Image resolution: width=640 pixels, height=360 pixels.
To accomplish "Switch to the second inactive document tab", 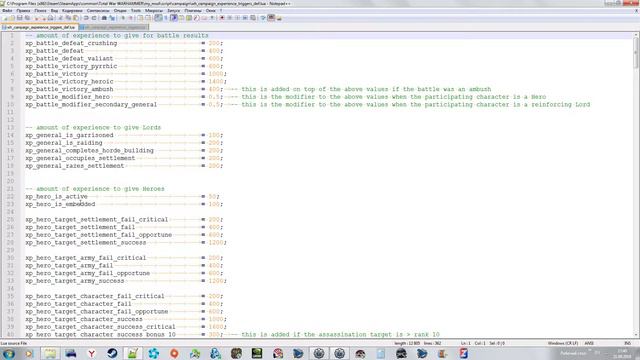I will pyautogui.click(x=113, y=27).
